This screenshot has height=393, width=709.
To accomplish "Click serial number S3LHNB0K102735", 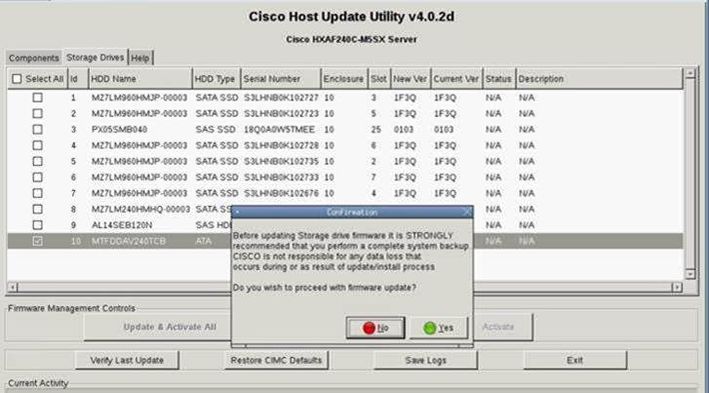I will pos(281,161).
